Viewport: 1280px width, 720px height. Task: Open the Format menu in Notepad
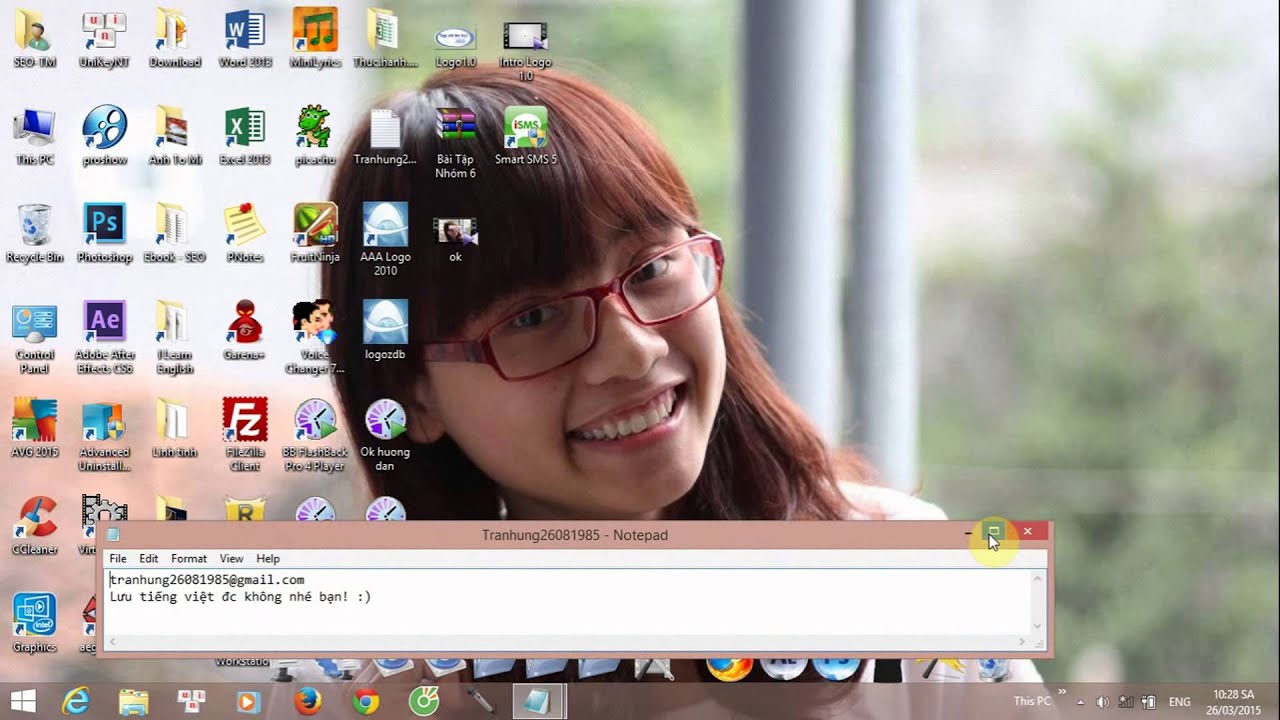[189, 559]
